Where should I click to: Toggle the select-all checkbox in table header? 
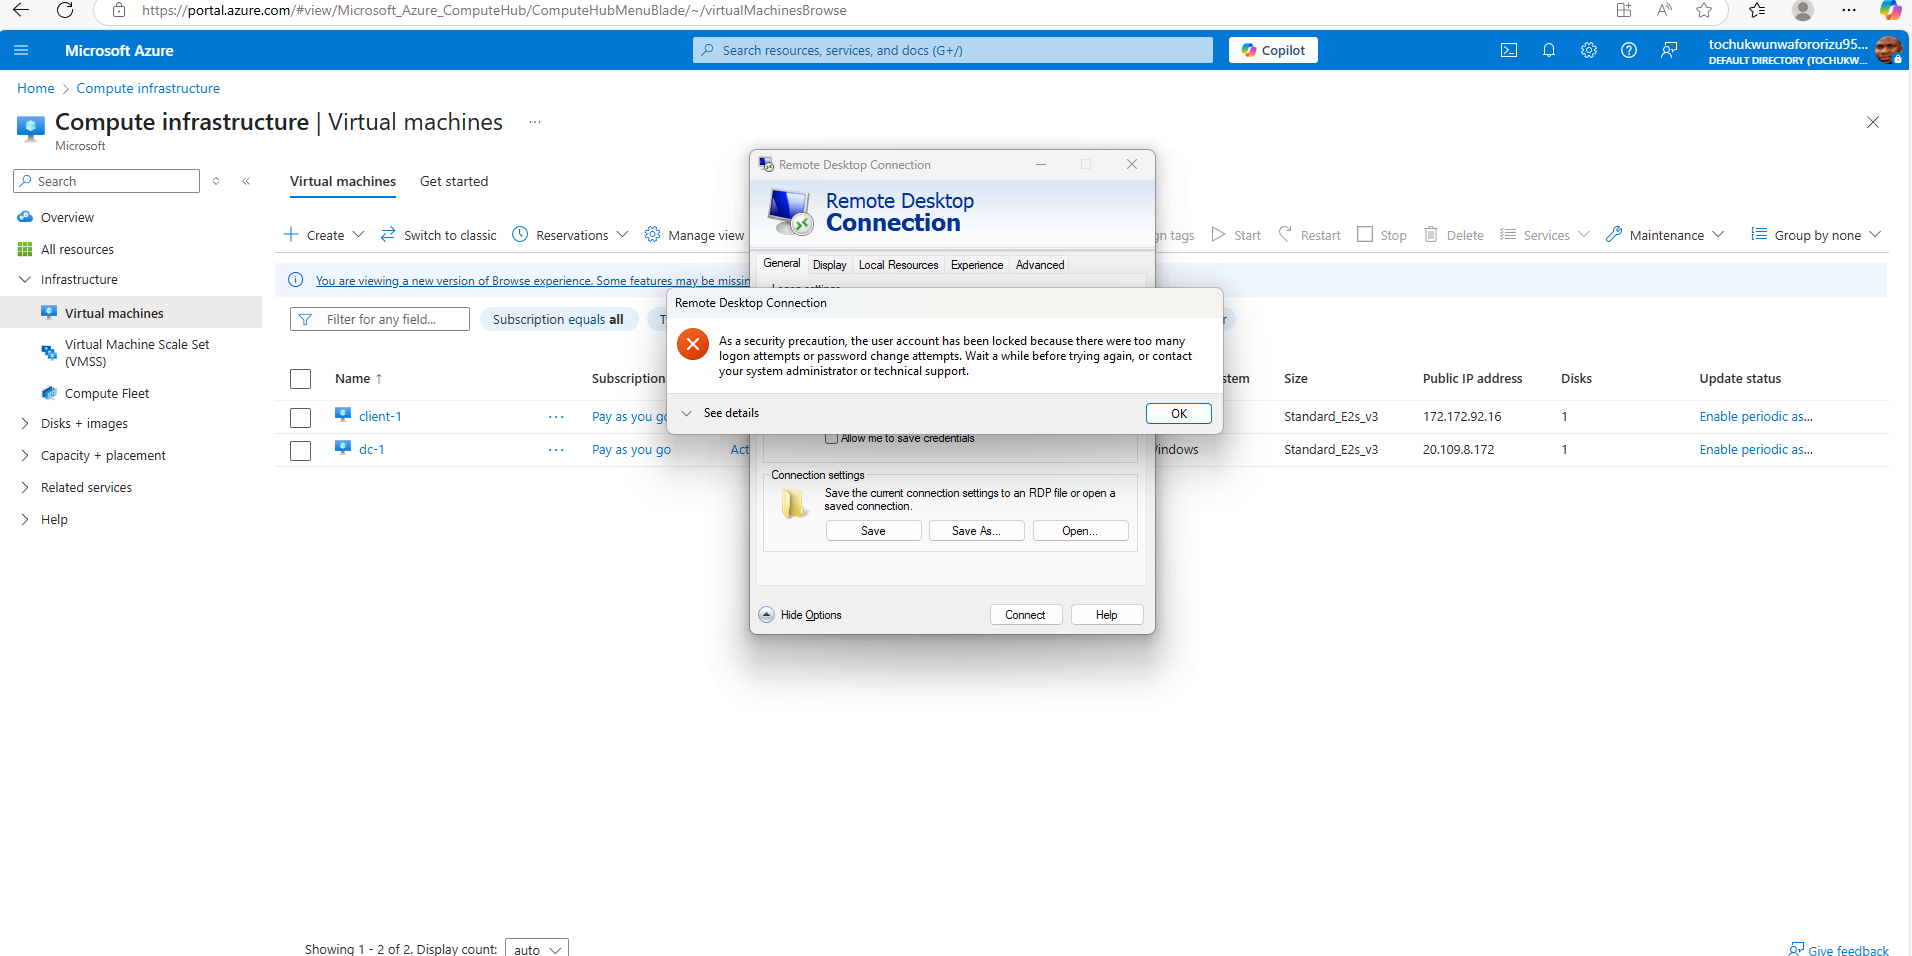pyautogui.click(x=300, y=379)
